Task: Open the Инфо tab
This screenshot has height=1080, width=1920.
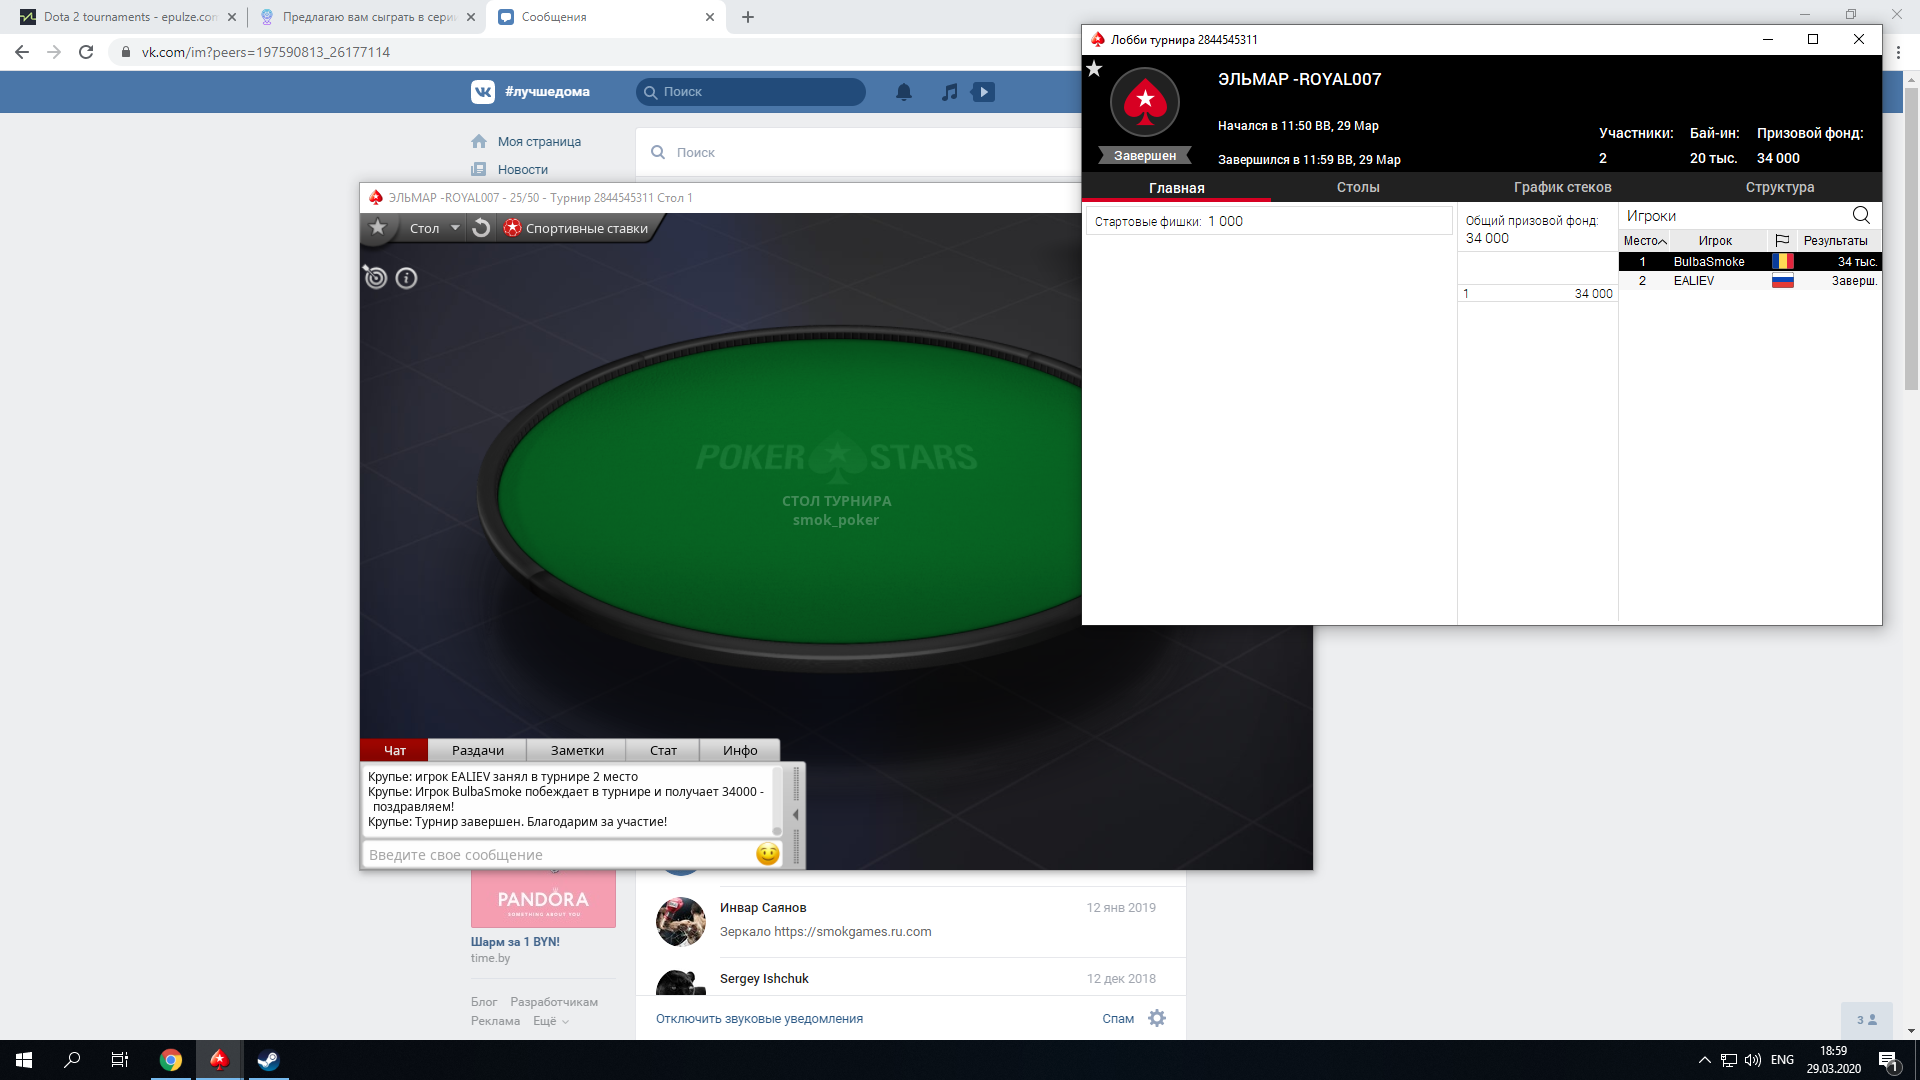Action: click(740, 750)
